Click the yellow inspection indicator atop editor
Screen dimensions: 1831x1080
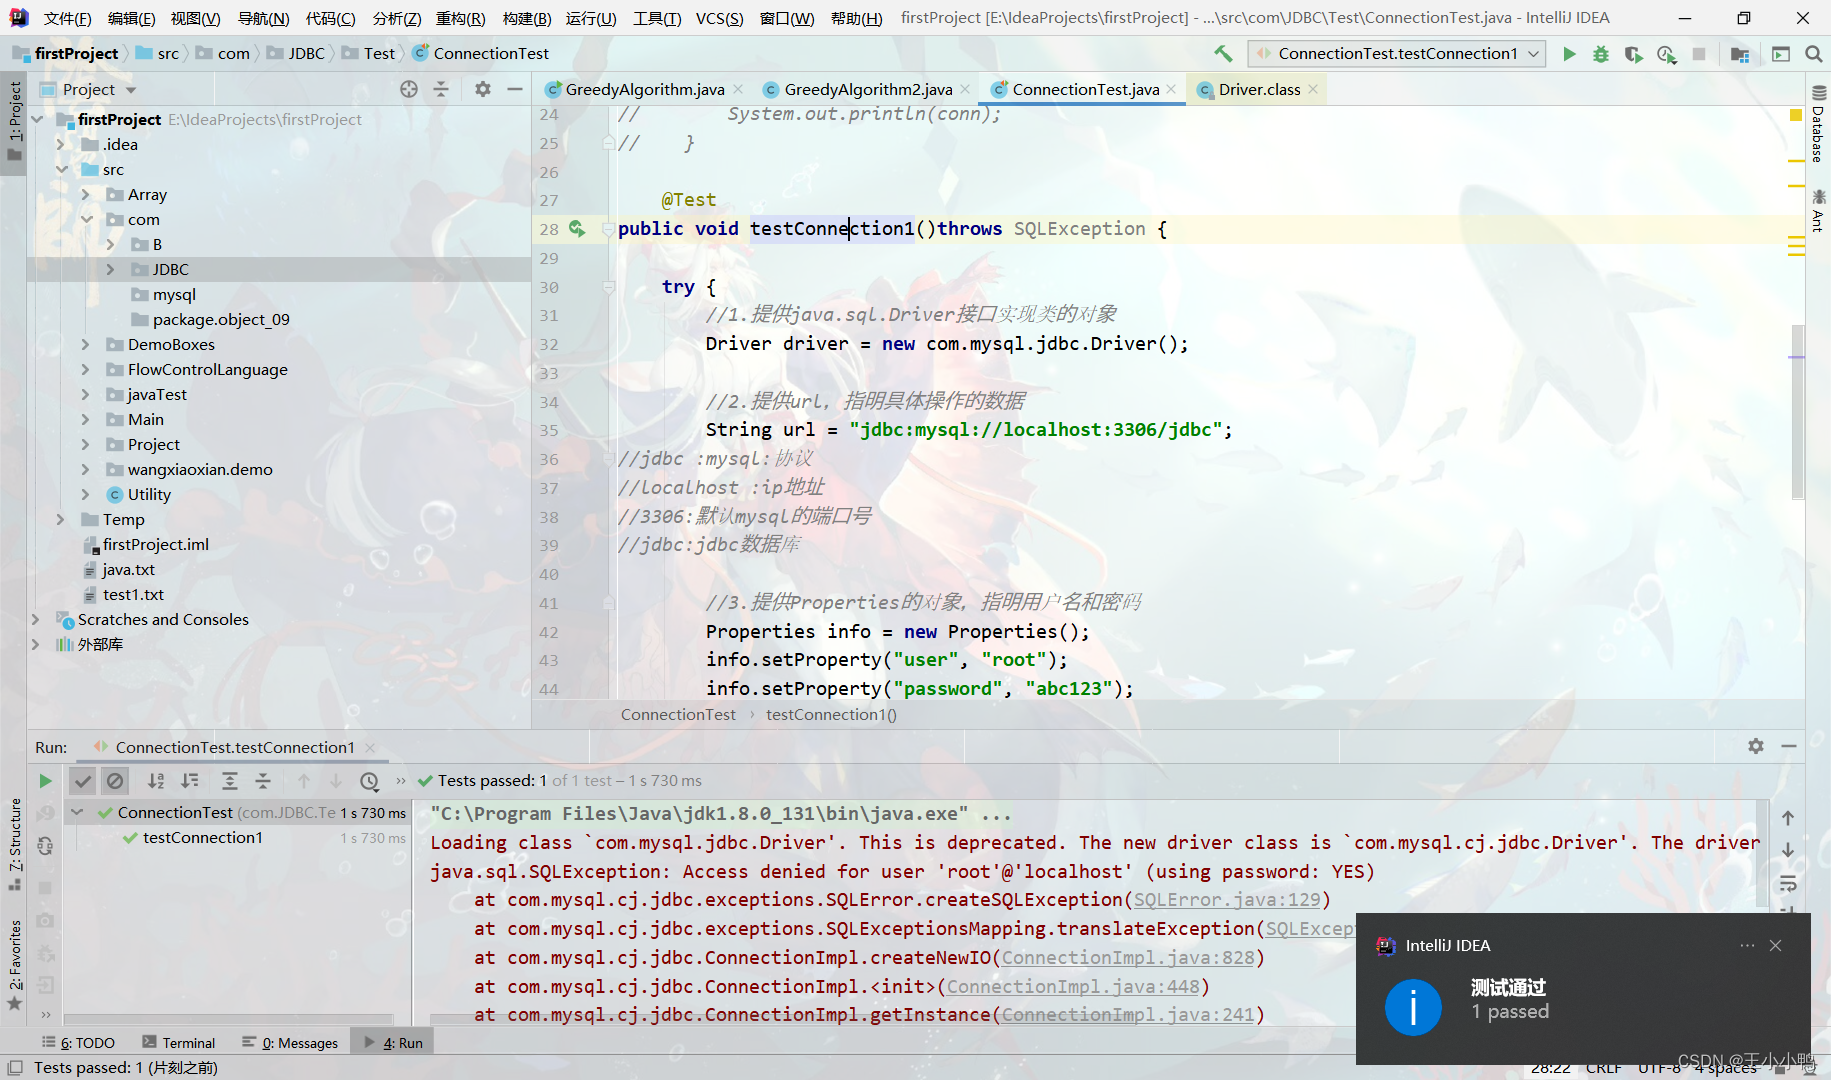[1796, 116]
